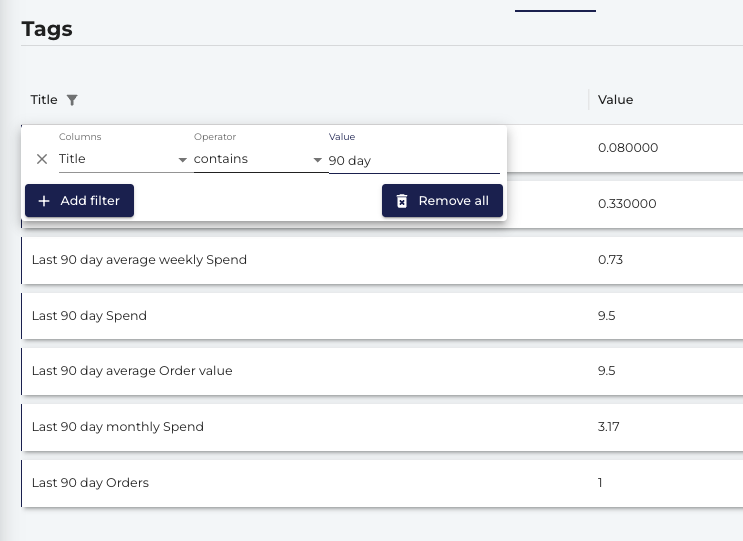Click the Remove all button
The width and height of the screenshot is (743, 541).
pyautogui.click(x=442, y=201)
